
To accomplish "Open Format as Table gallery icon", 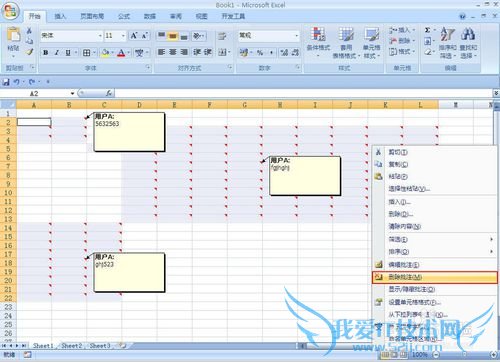I will coord(346,35).
